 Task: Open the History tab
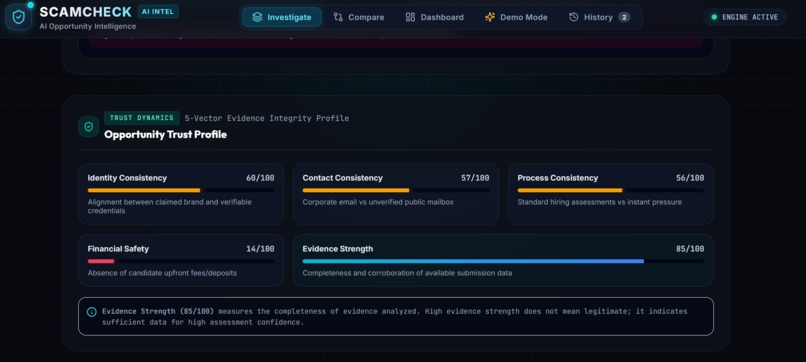pyautogui.click(x=599, y=17)
